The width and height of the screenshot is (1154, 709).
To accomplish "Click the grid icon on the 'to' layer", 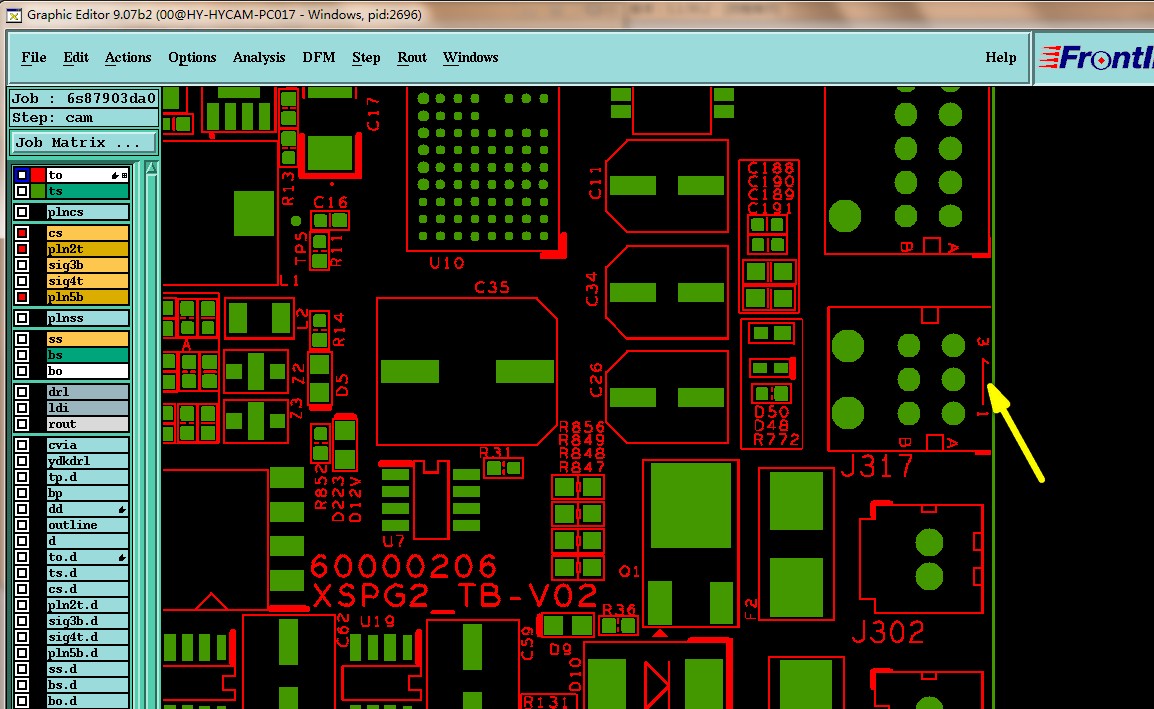I will tap(124, 175).
